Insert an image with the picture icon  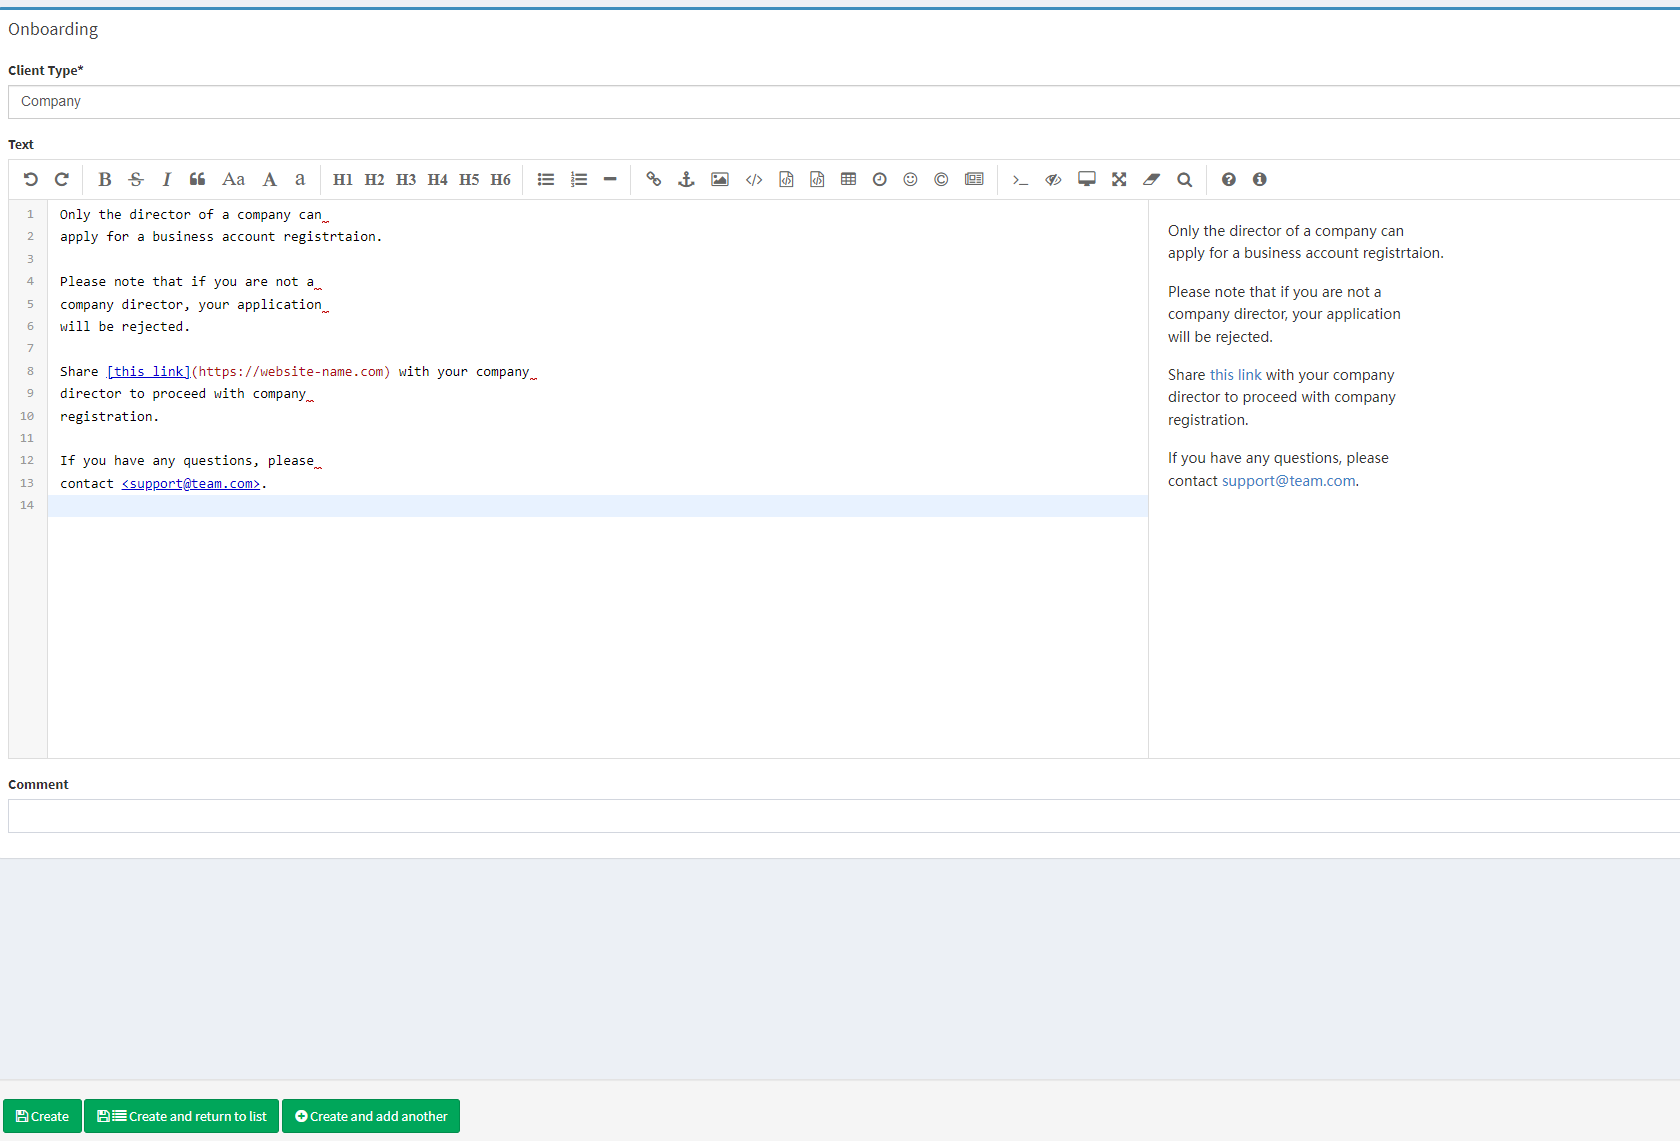(719, 180)
